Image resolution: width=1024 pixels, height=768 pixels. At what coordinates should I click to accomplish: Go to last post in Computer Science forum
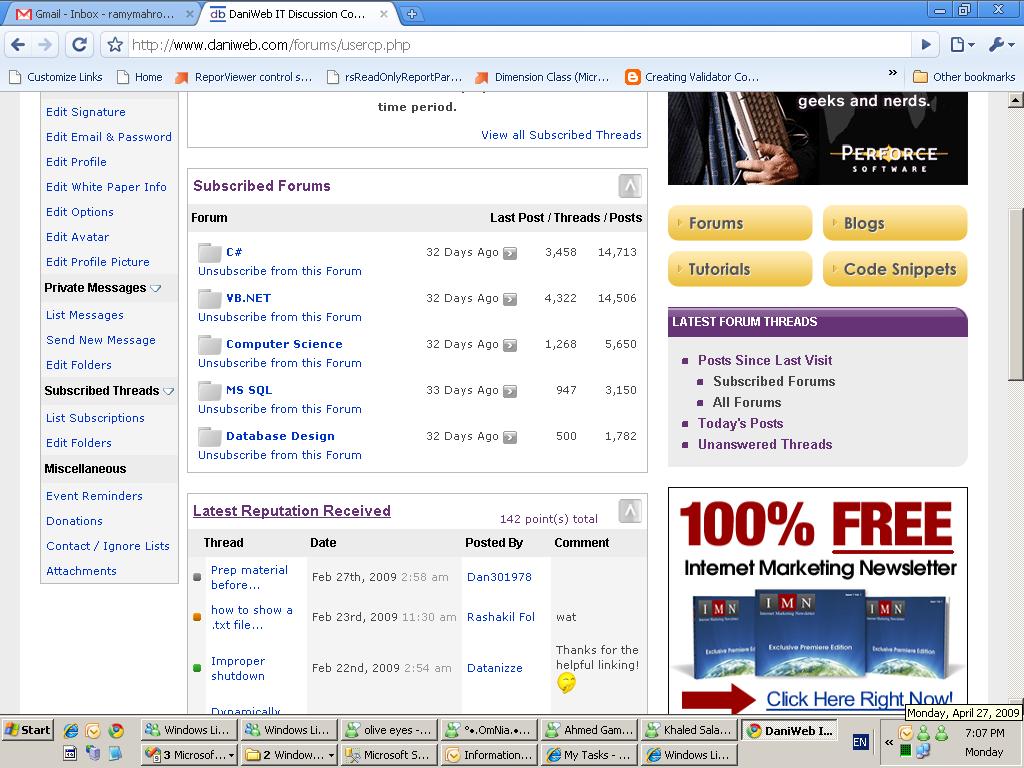(x=510, y=345)
